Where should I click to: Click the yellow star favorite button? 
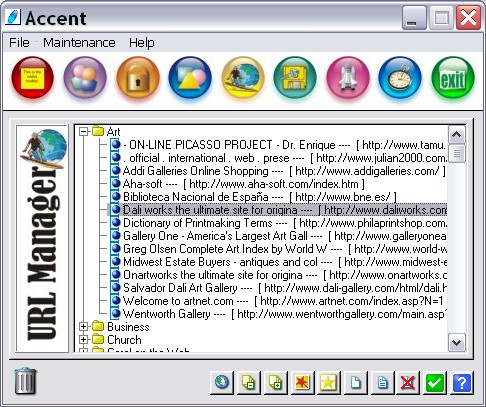click(x=329, y=382)
